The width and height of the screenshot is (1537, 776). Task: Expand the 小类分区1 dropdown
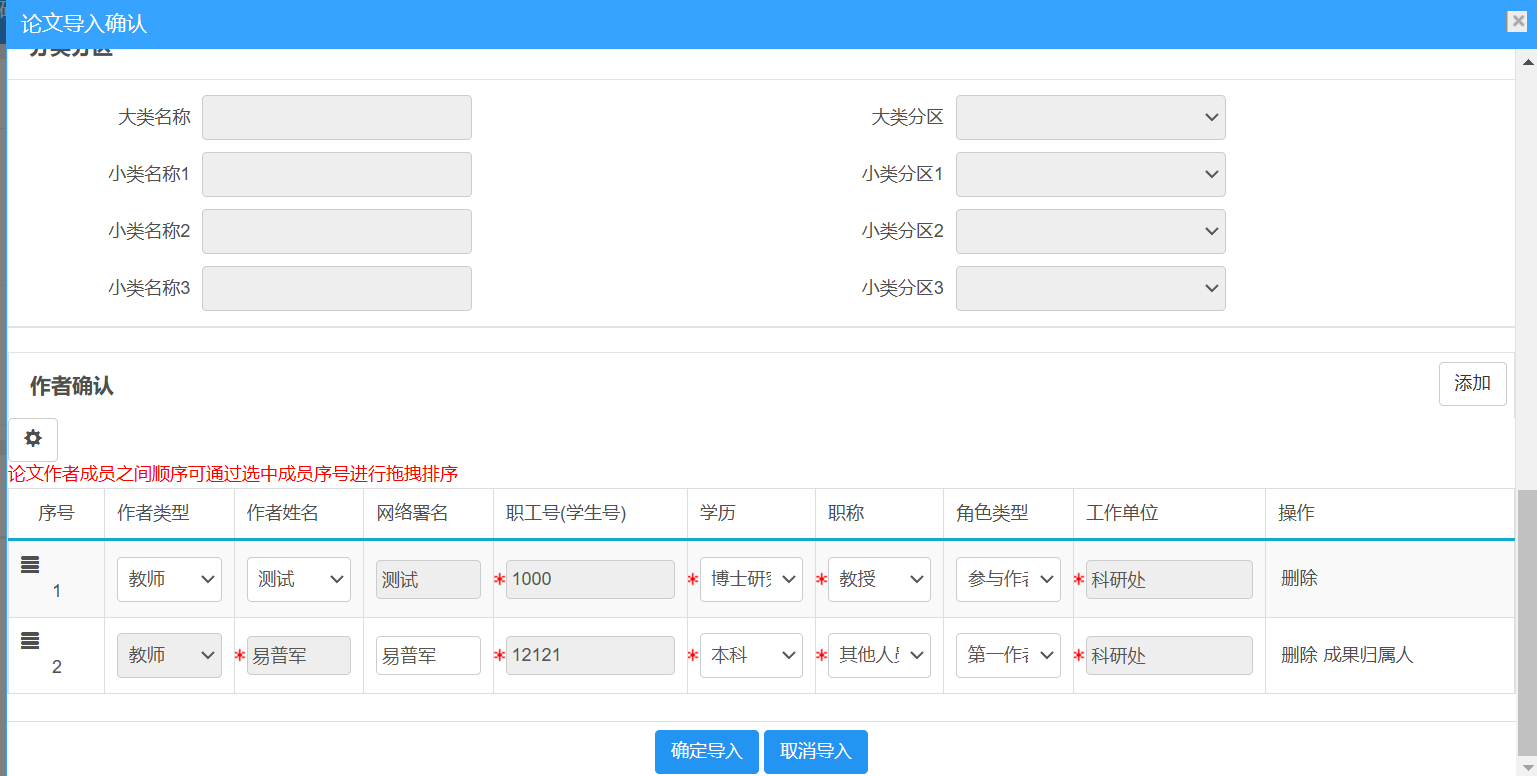coord(1090,175)
